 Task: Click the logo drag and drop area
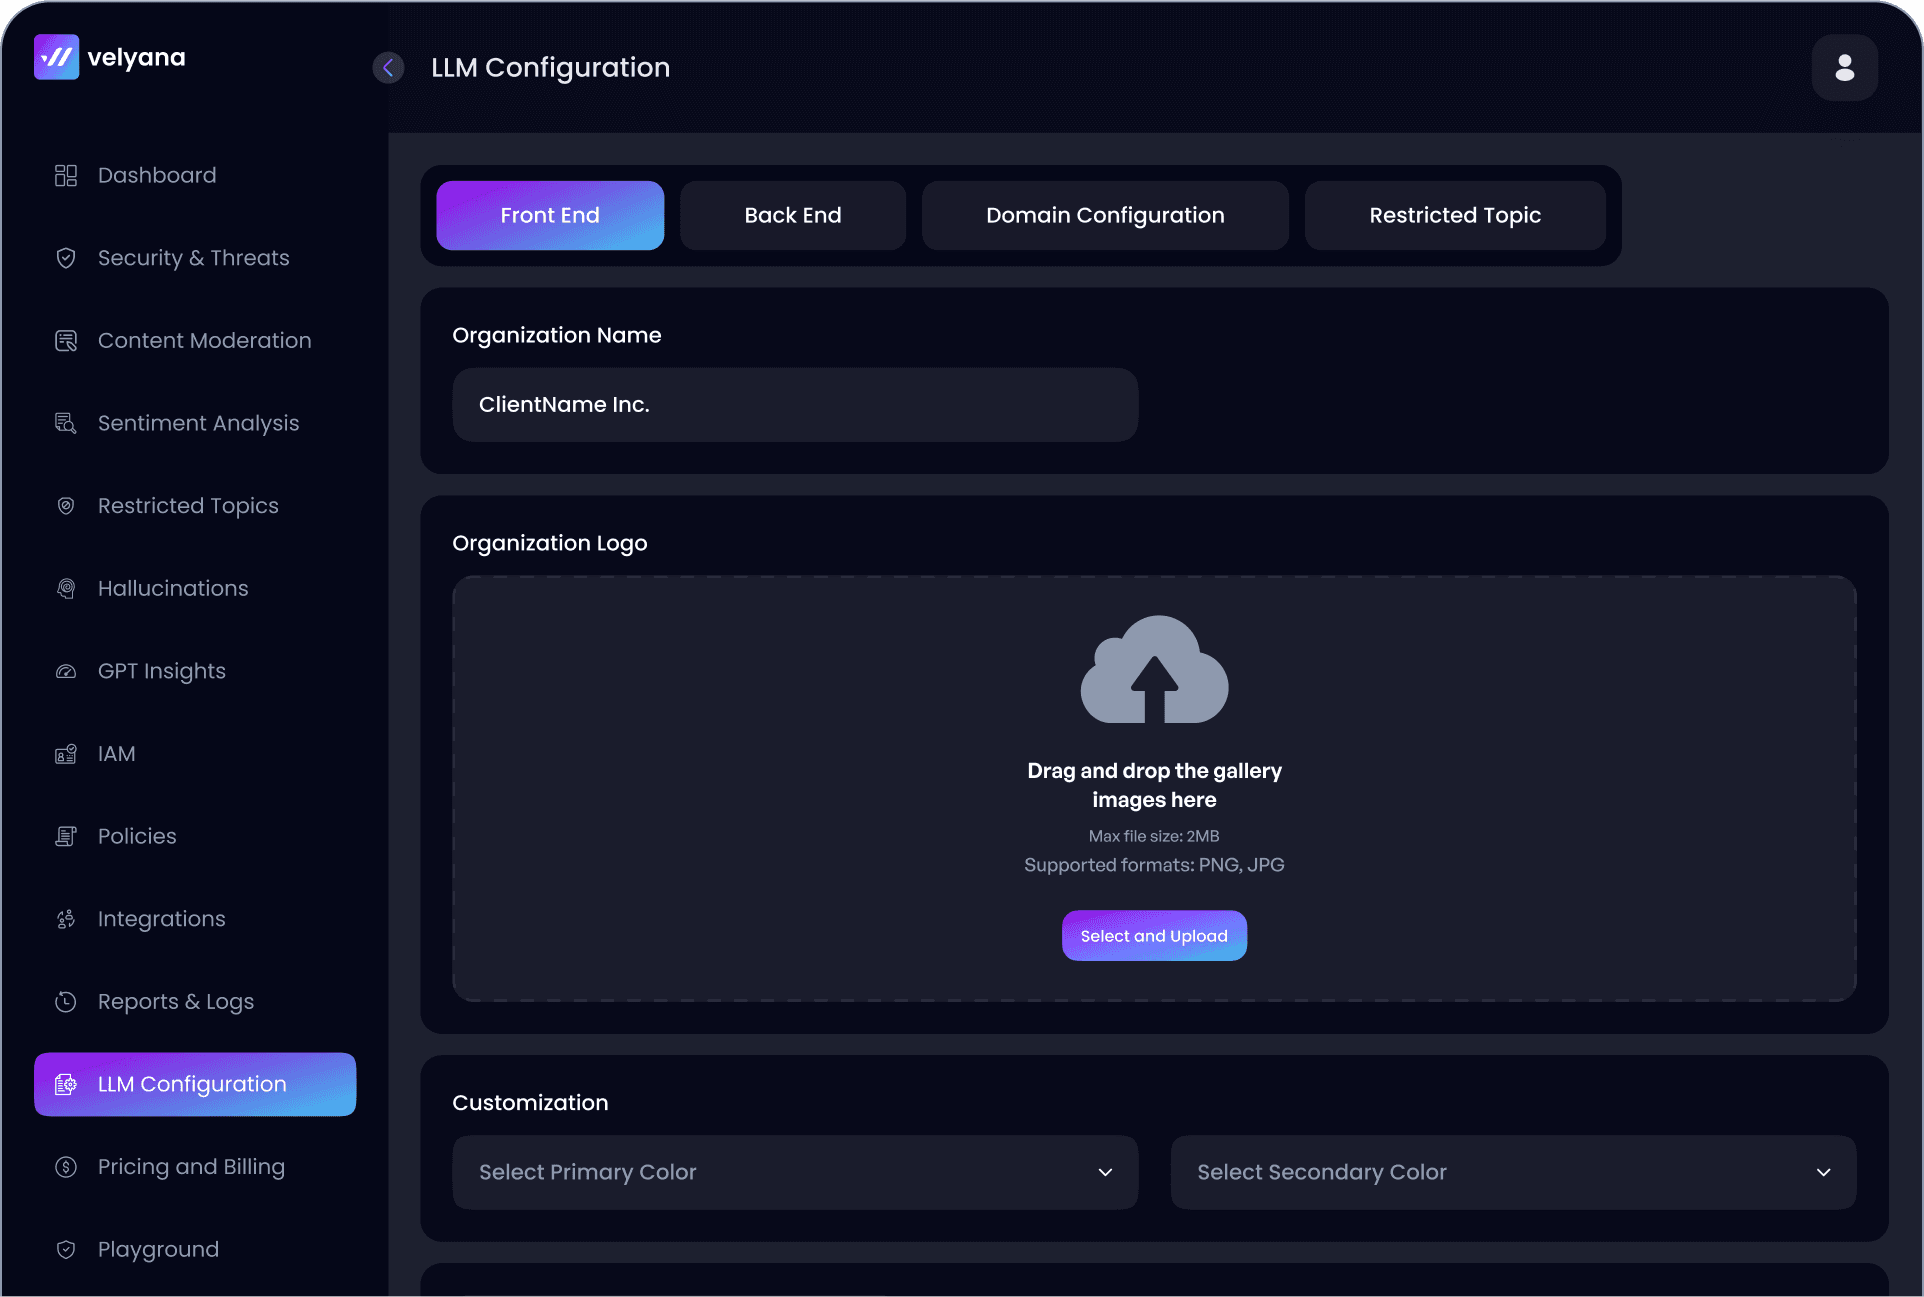click(1154, 789)
